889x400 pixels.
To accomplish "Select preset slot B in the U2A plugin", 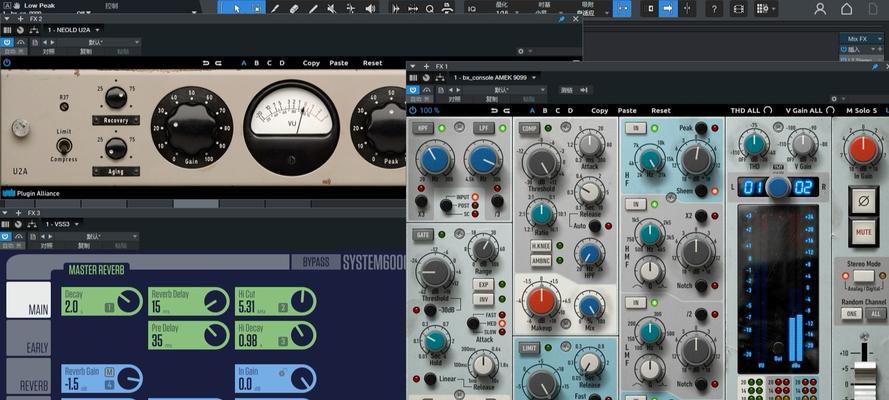I will (256, 63).
